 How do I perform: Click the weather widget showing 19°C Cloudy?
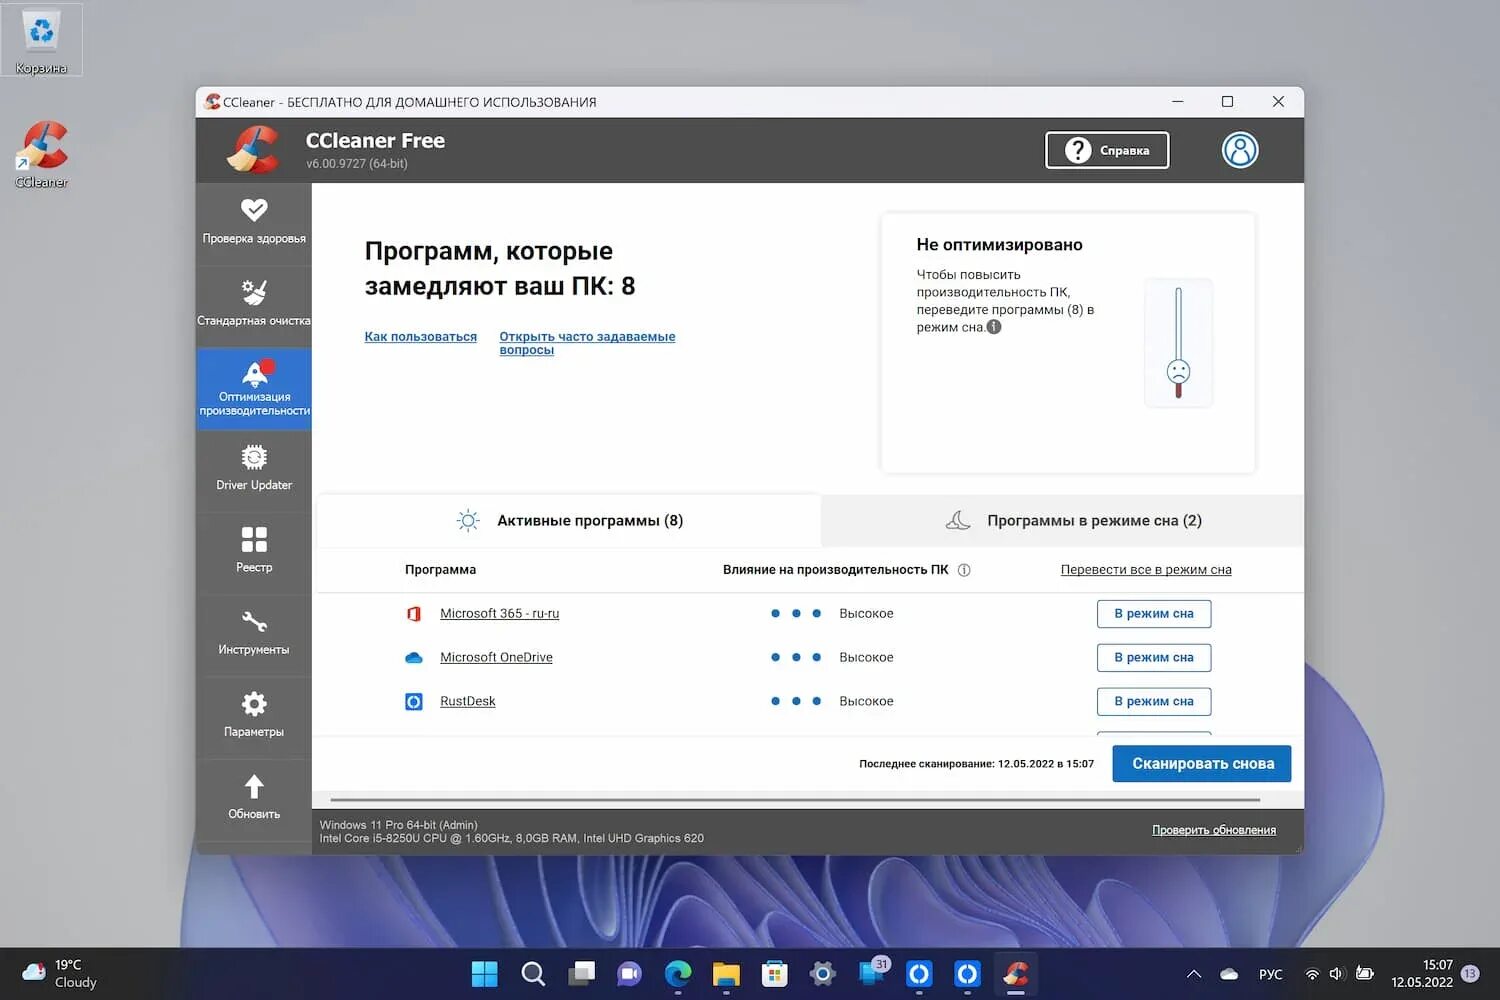point(60,974)
